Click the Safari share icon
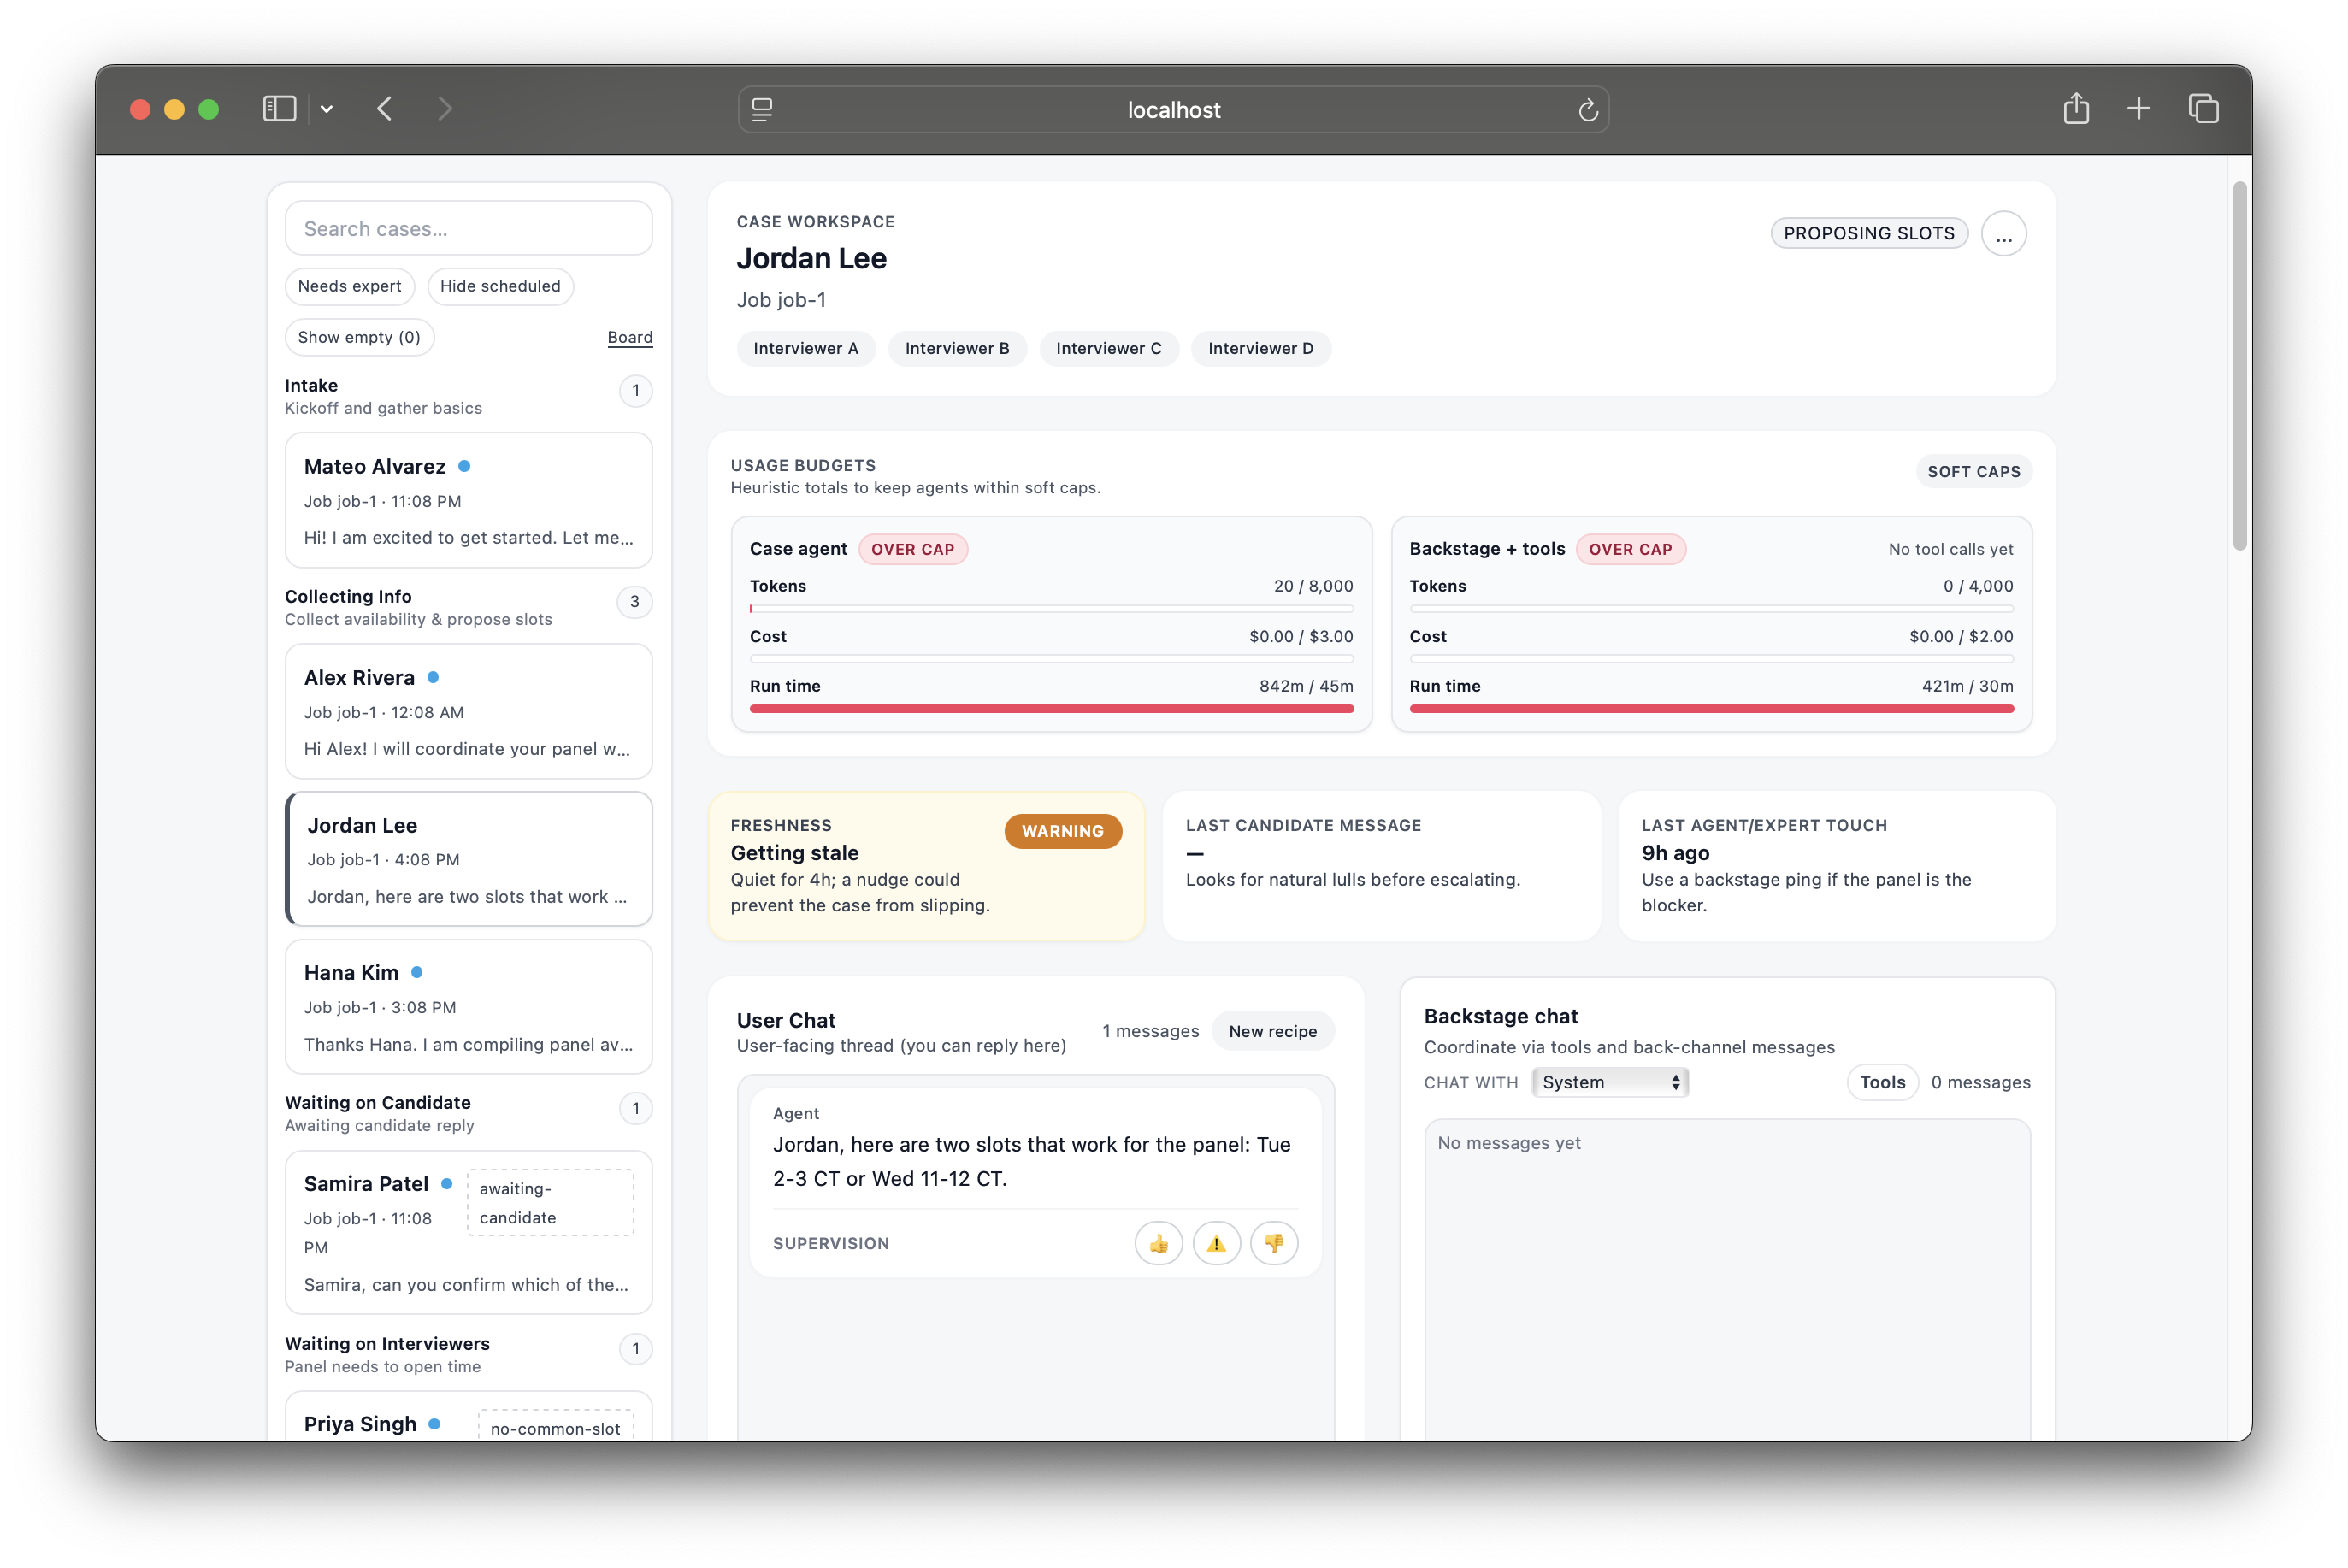Viewport: 2348px width, 1568px height. (2076, 109)
